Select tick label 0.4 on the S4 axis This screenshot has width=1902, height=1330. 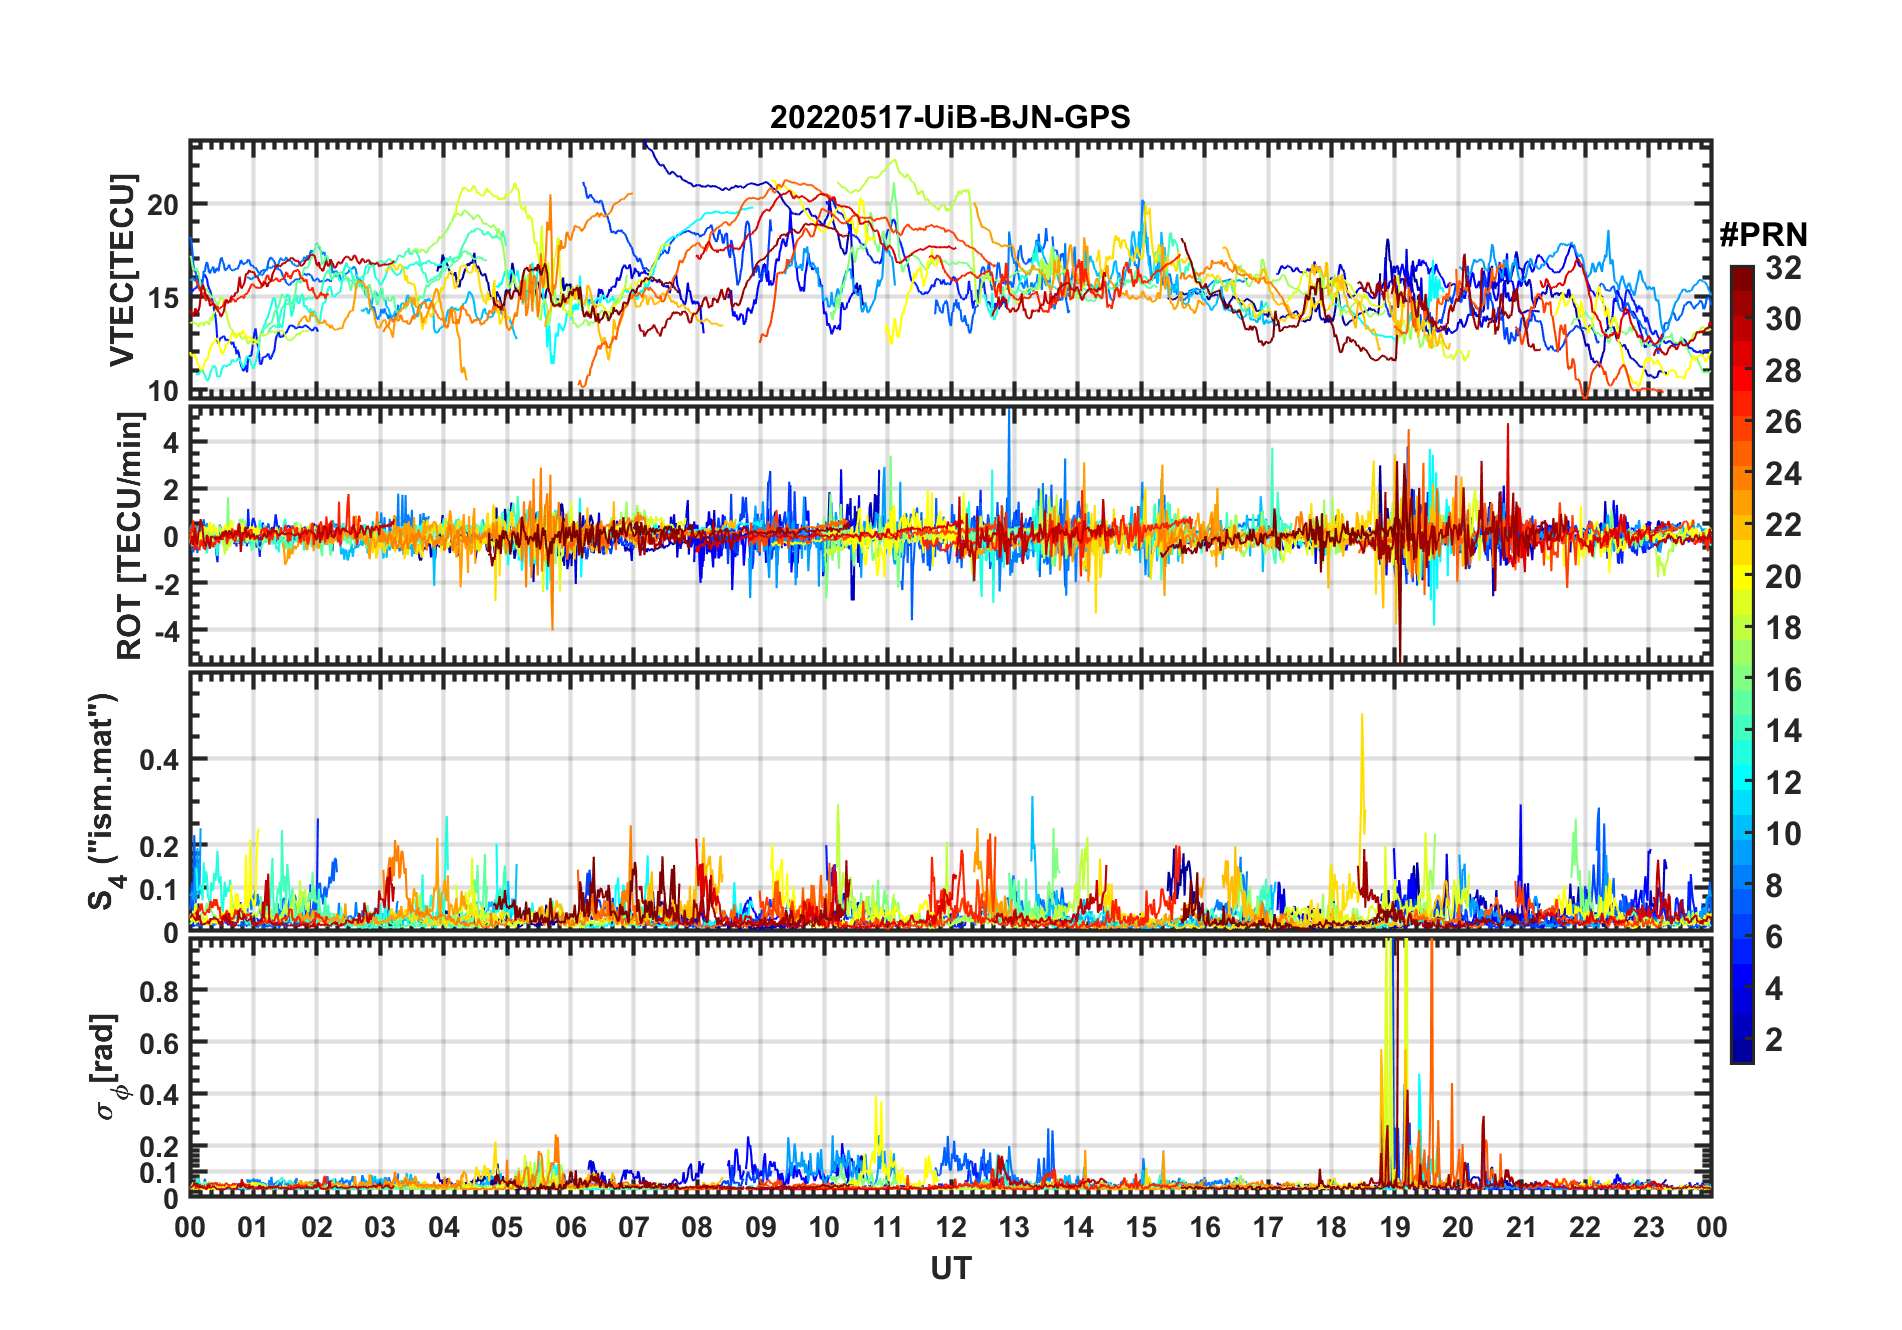159,759
